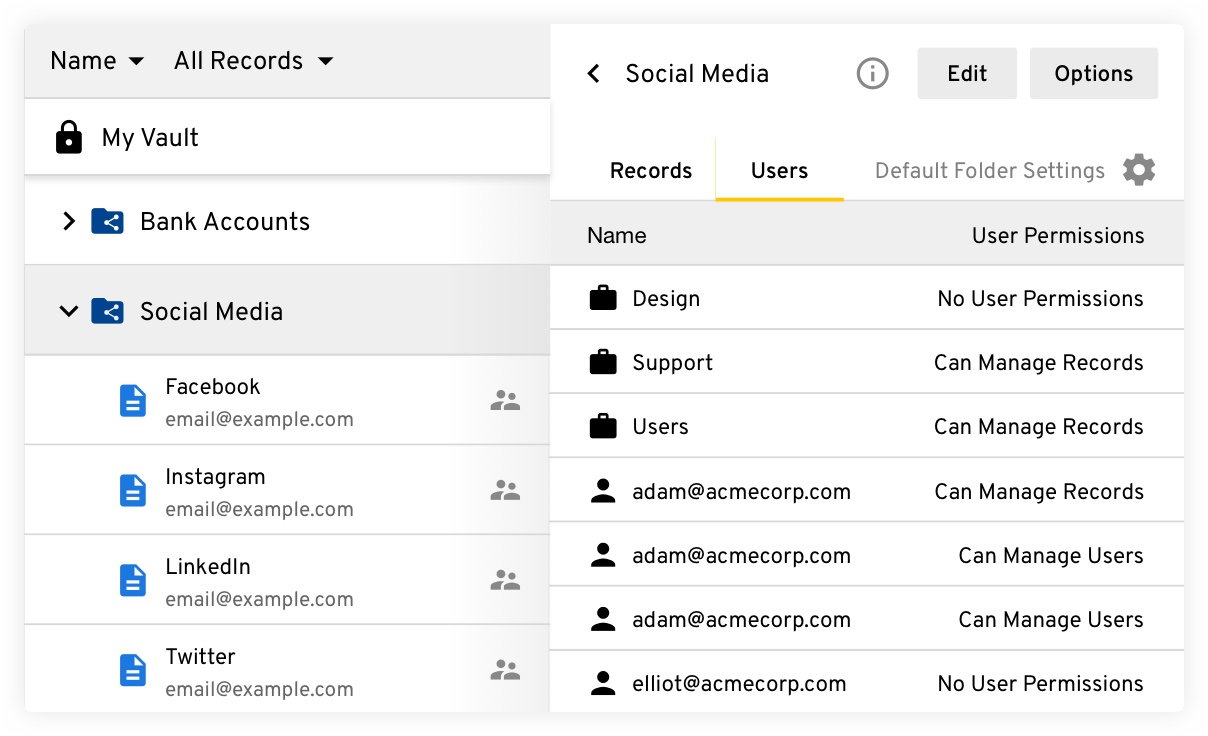The image size is (1208, 736).
Task: Click elliot@acmecorp.com email text
Action: pos(739,684)
